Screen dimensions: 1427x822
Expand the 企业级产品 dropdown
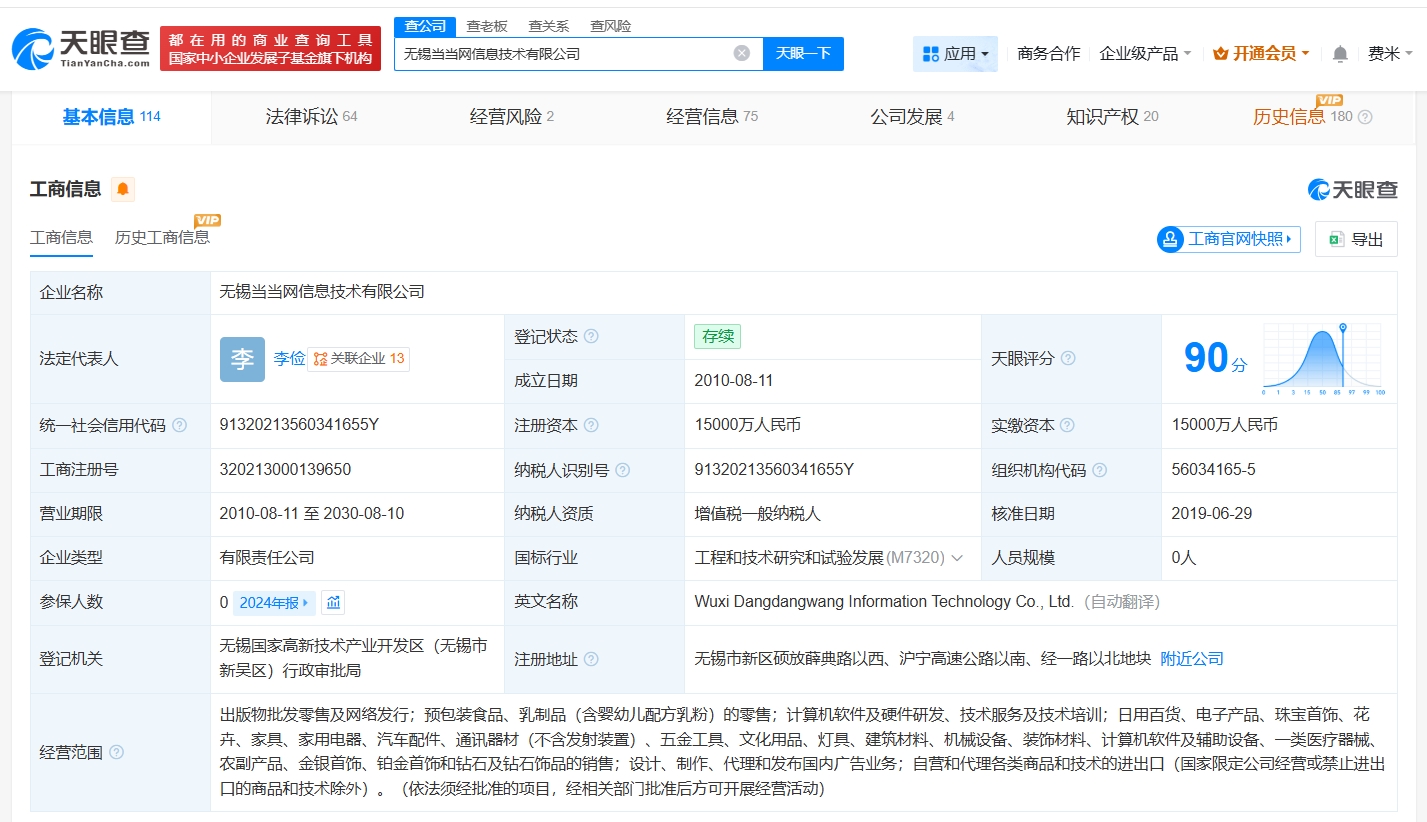pyautogui.click(x=1144, y=54)
